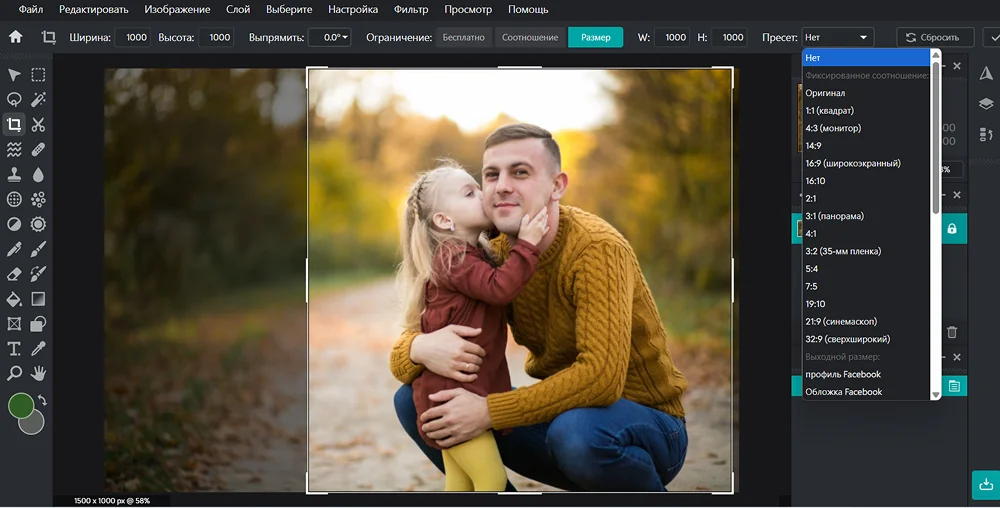This screenshot has height=508, width=1000.
Task: Select the Paint Bucket fill tool
Action: (14, 299)
